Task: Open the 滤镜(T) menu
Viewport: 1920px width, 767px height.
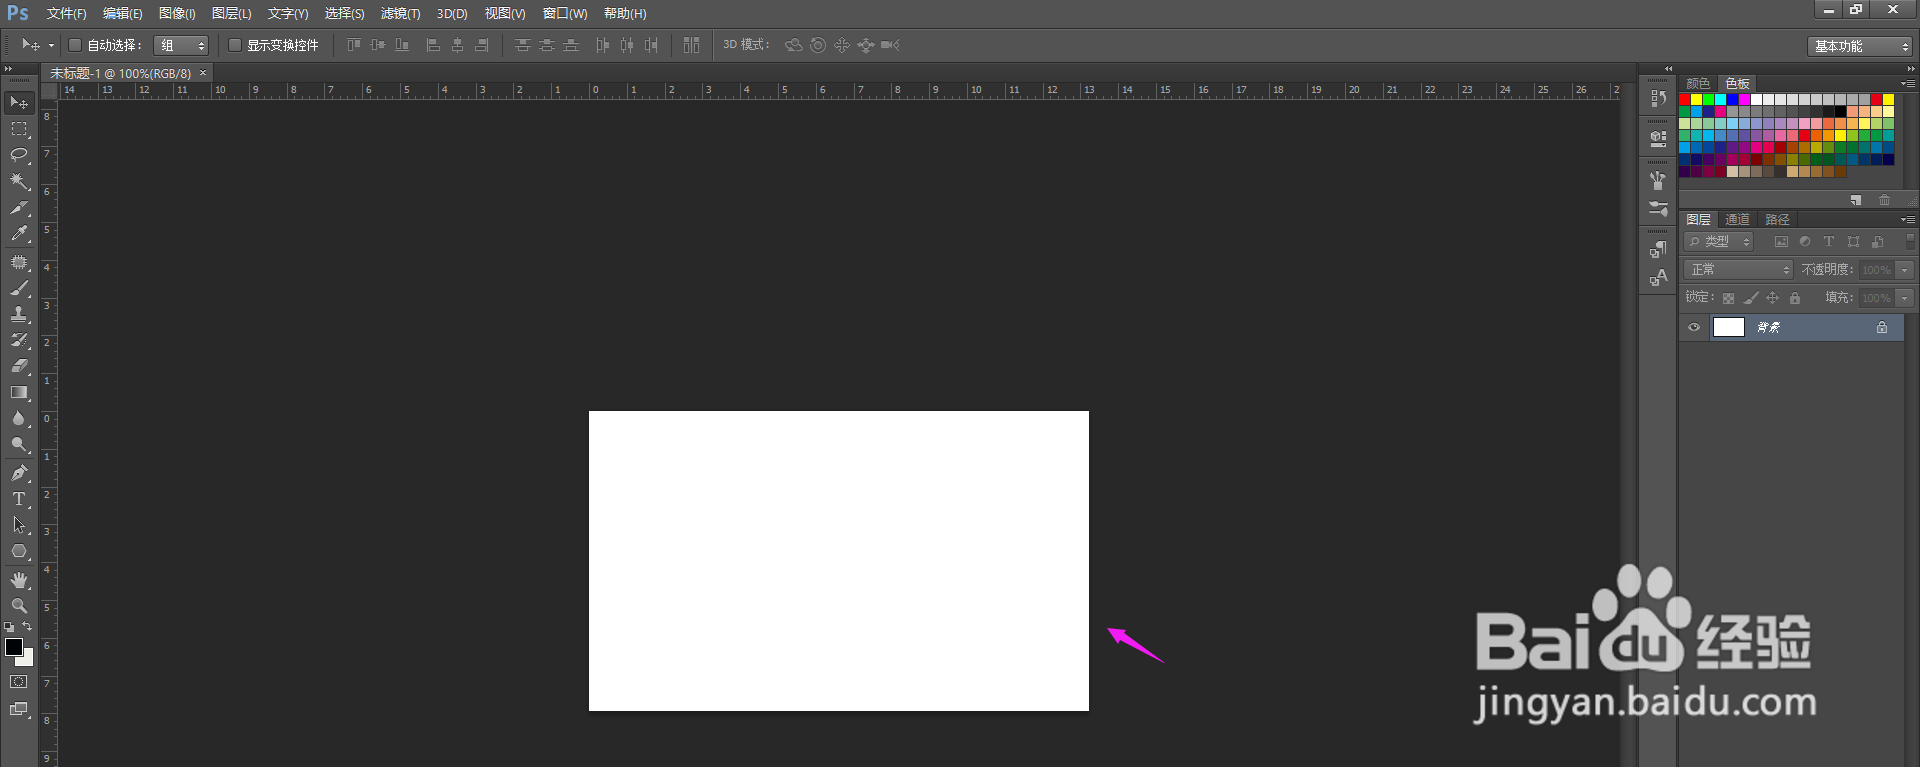Action: [x=400, y=13]
